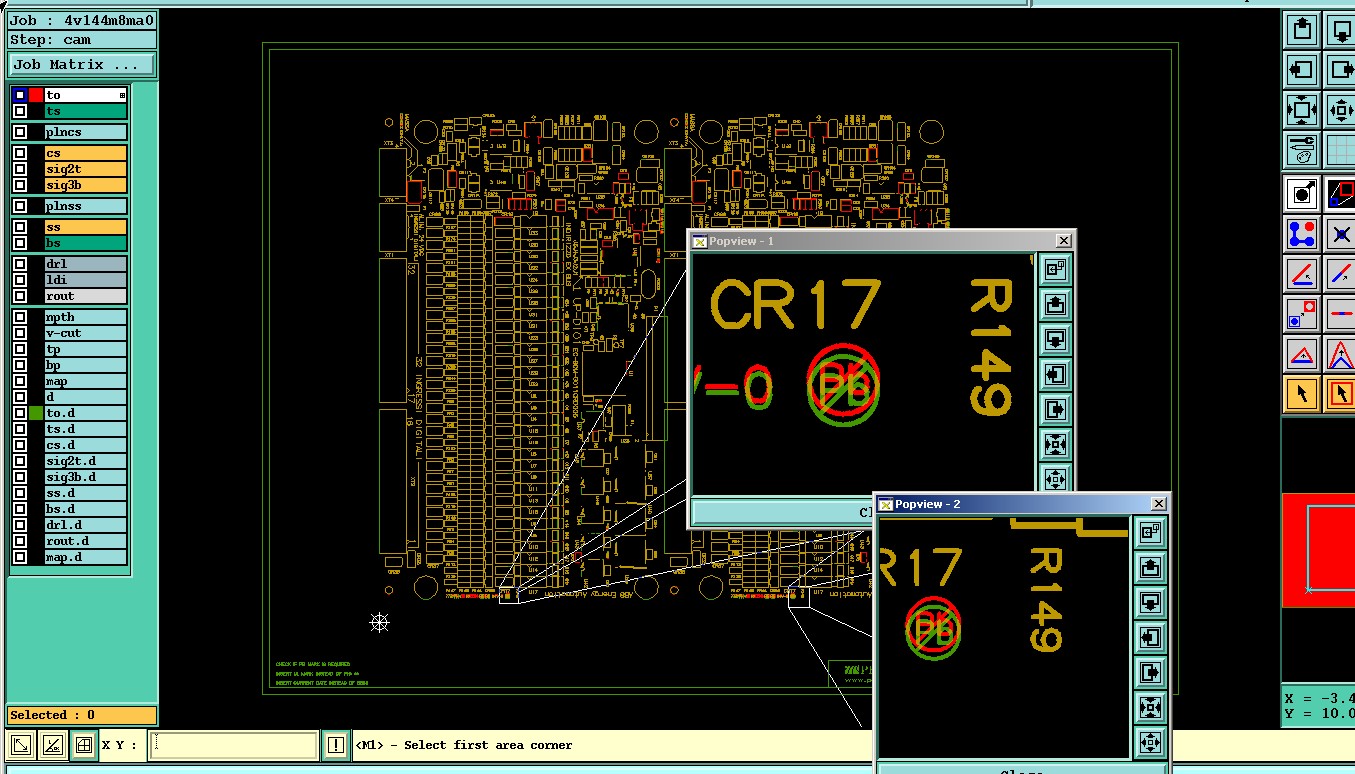Screen dimensions: 1355x774
Task: Select the small red triangle tool
Action: [x=1302, y=353]
